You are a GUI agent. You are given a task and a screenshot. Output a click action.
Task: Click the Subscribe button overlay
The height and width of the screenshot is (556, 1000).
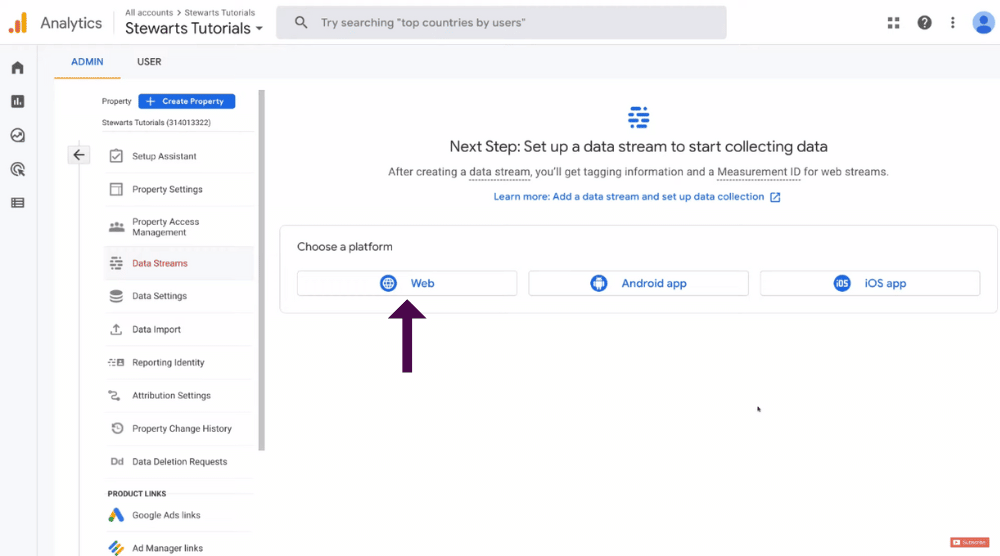pyautogui.click(x=969, y=542)
